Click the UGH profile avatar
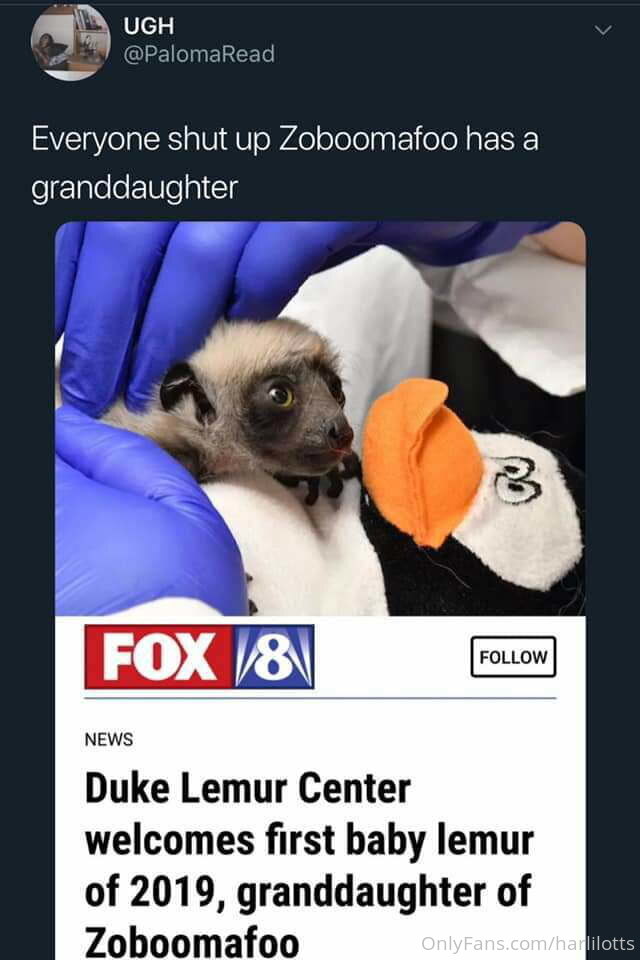Viewport: 640px width, 960px height. click(71, 42)
